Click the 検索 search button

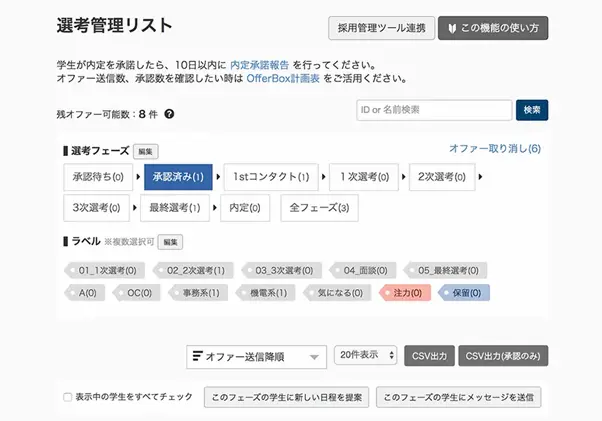(x=532, y=111)
